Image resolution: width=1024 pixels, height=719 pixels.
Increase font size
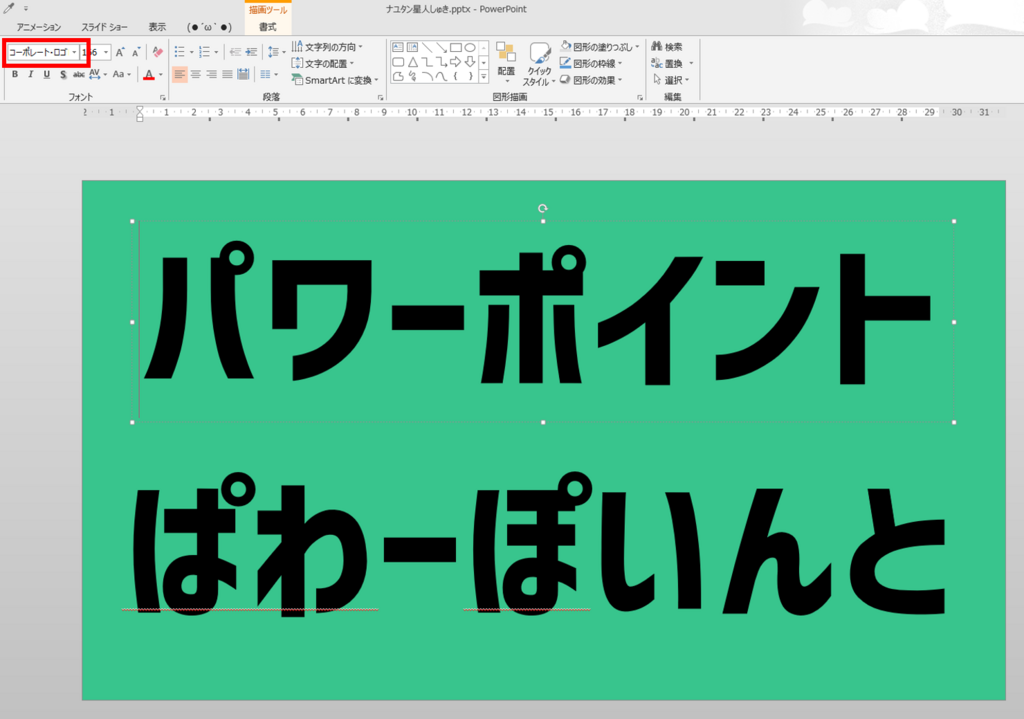tap(120, 52)
